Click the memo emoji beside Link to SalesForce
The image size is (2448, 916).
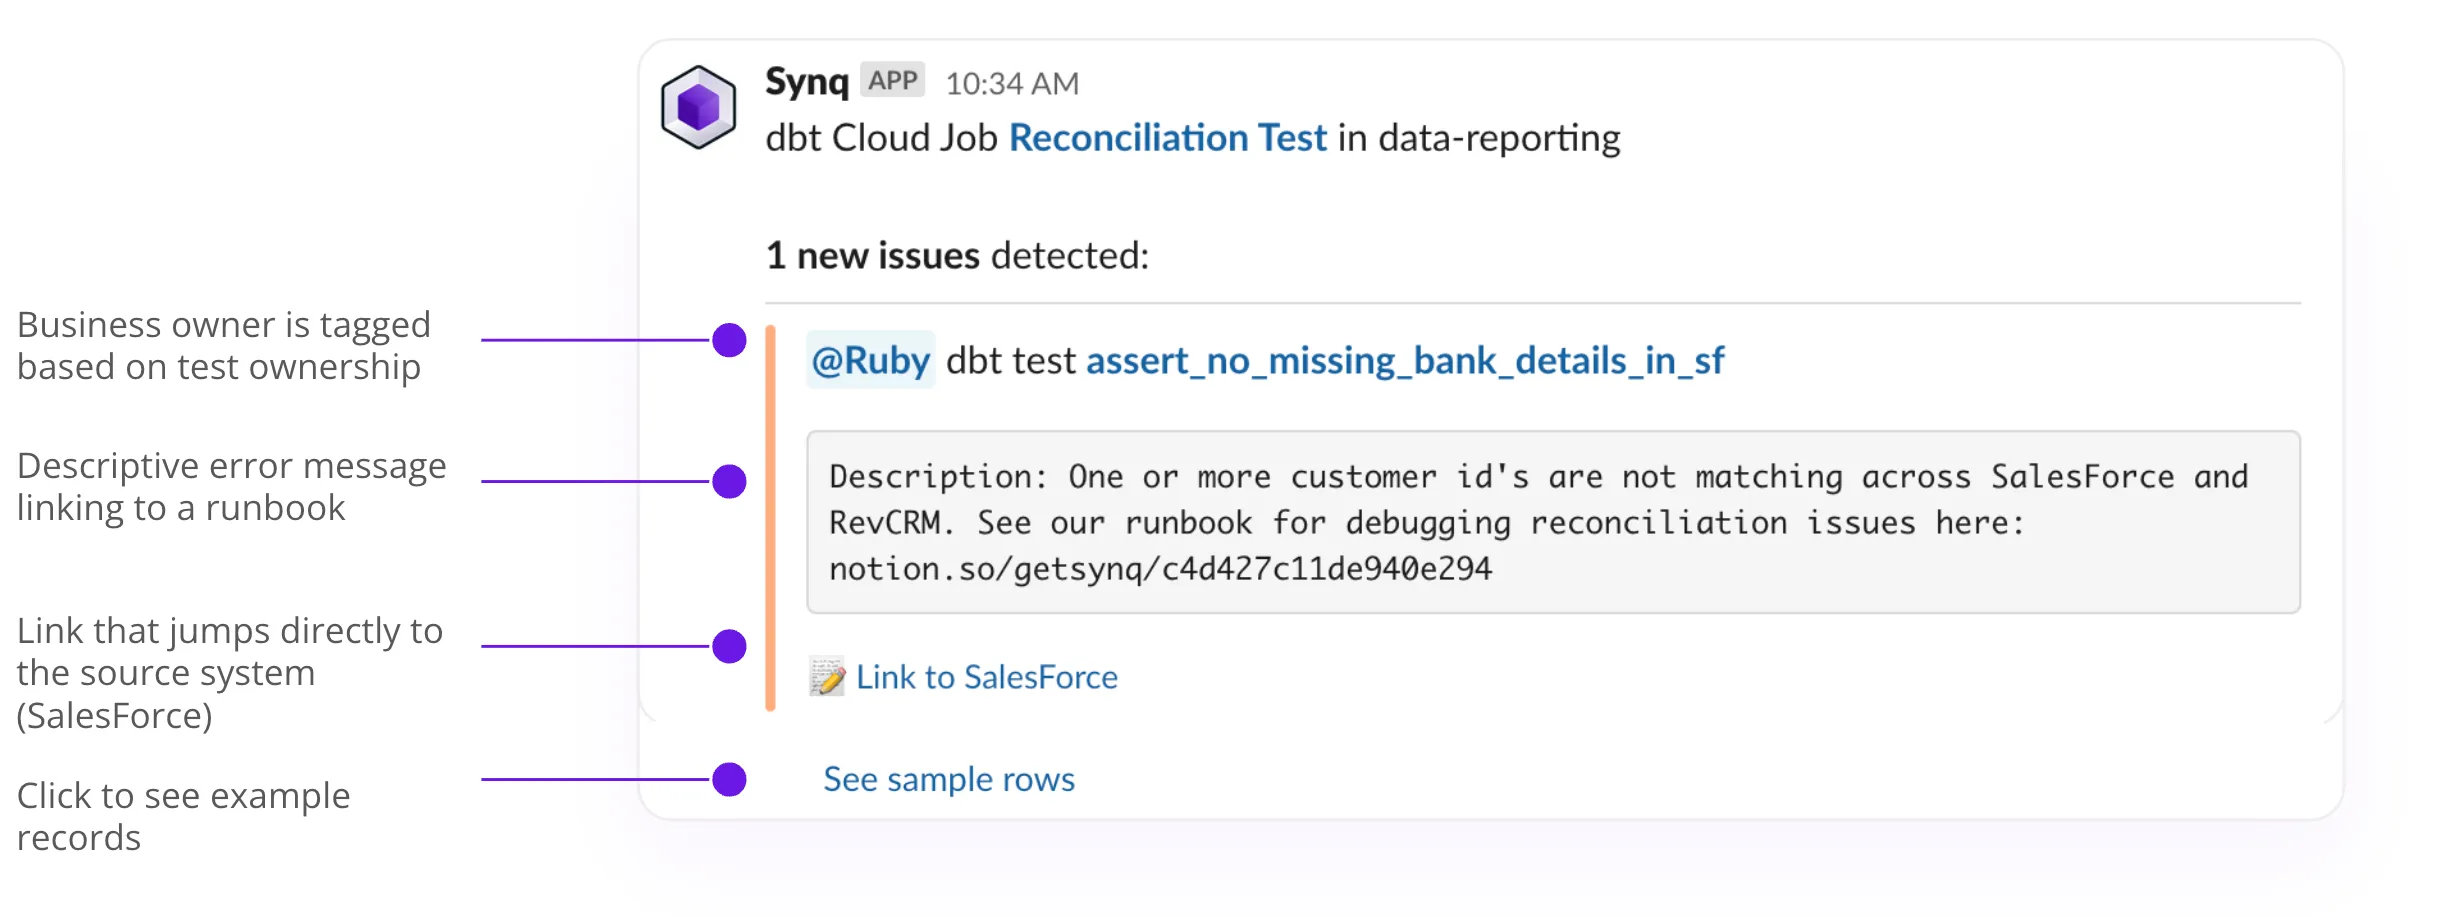point(826,676)
